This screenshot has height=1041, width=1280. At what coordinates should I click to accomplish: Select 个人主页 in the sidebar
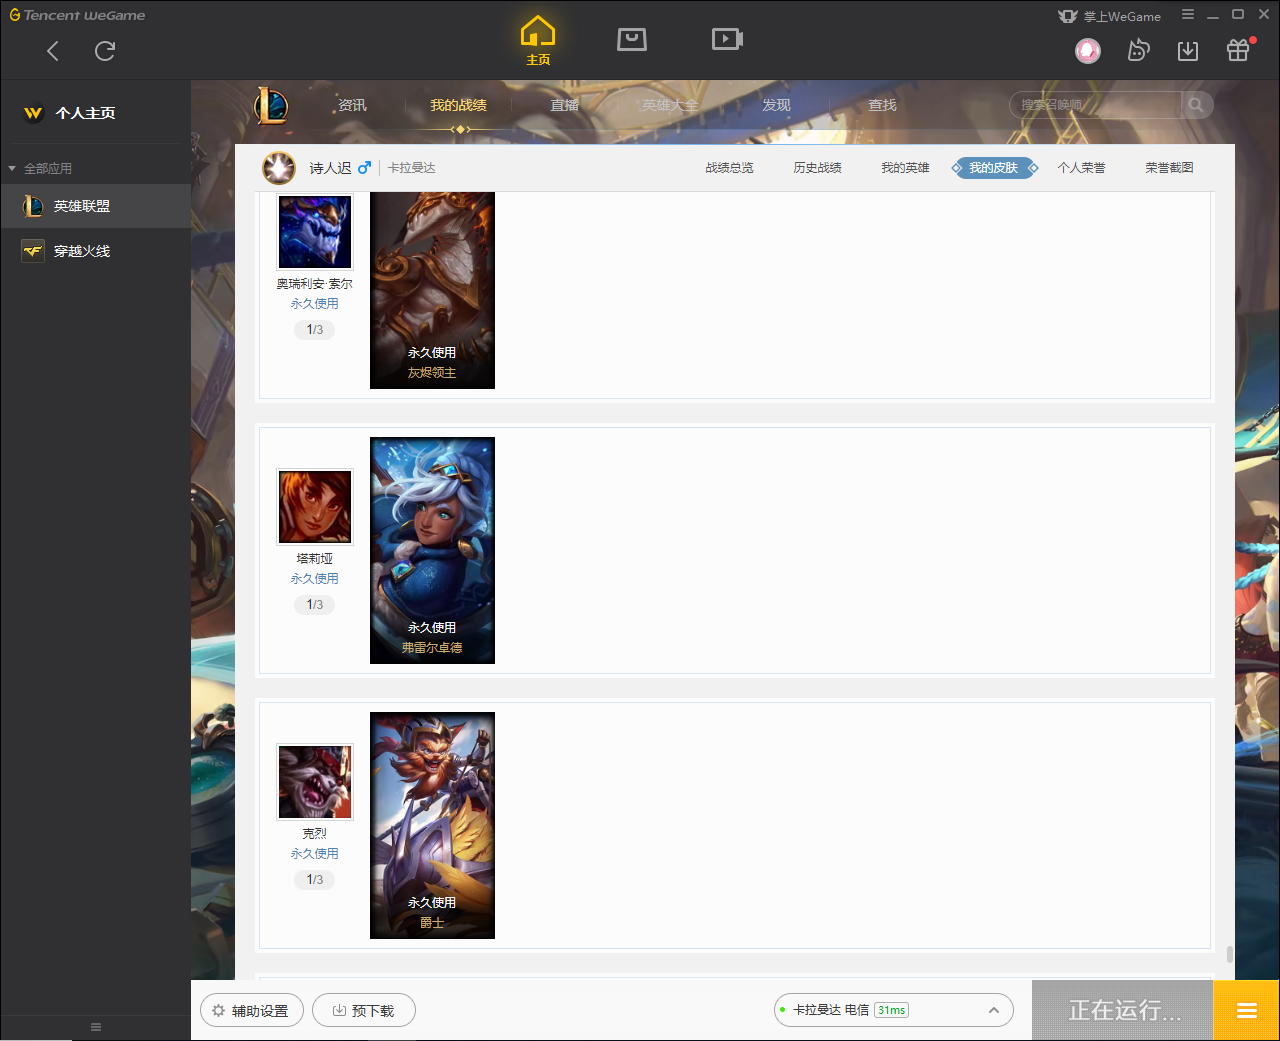[x=95, y=113]
